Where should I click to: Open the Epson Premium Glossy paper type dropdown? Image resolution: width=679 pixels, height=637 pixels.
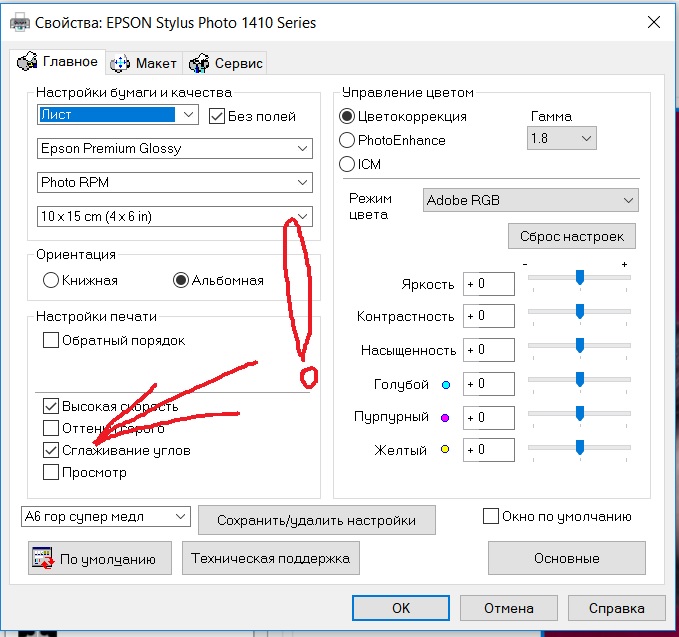click(175, 149)
